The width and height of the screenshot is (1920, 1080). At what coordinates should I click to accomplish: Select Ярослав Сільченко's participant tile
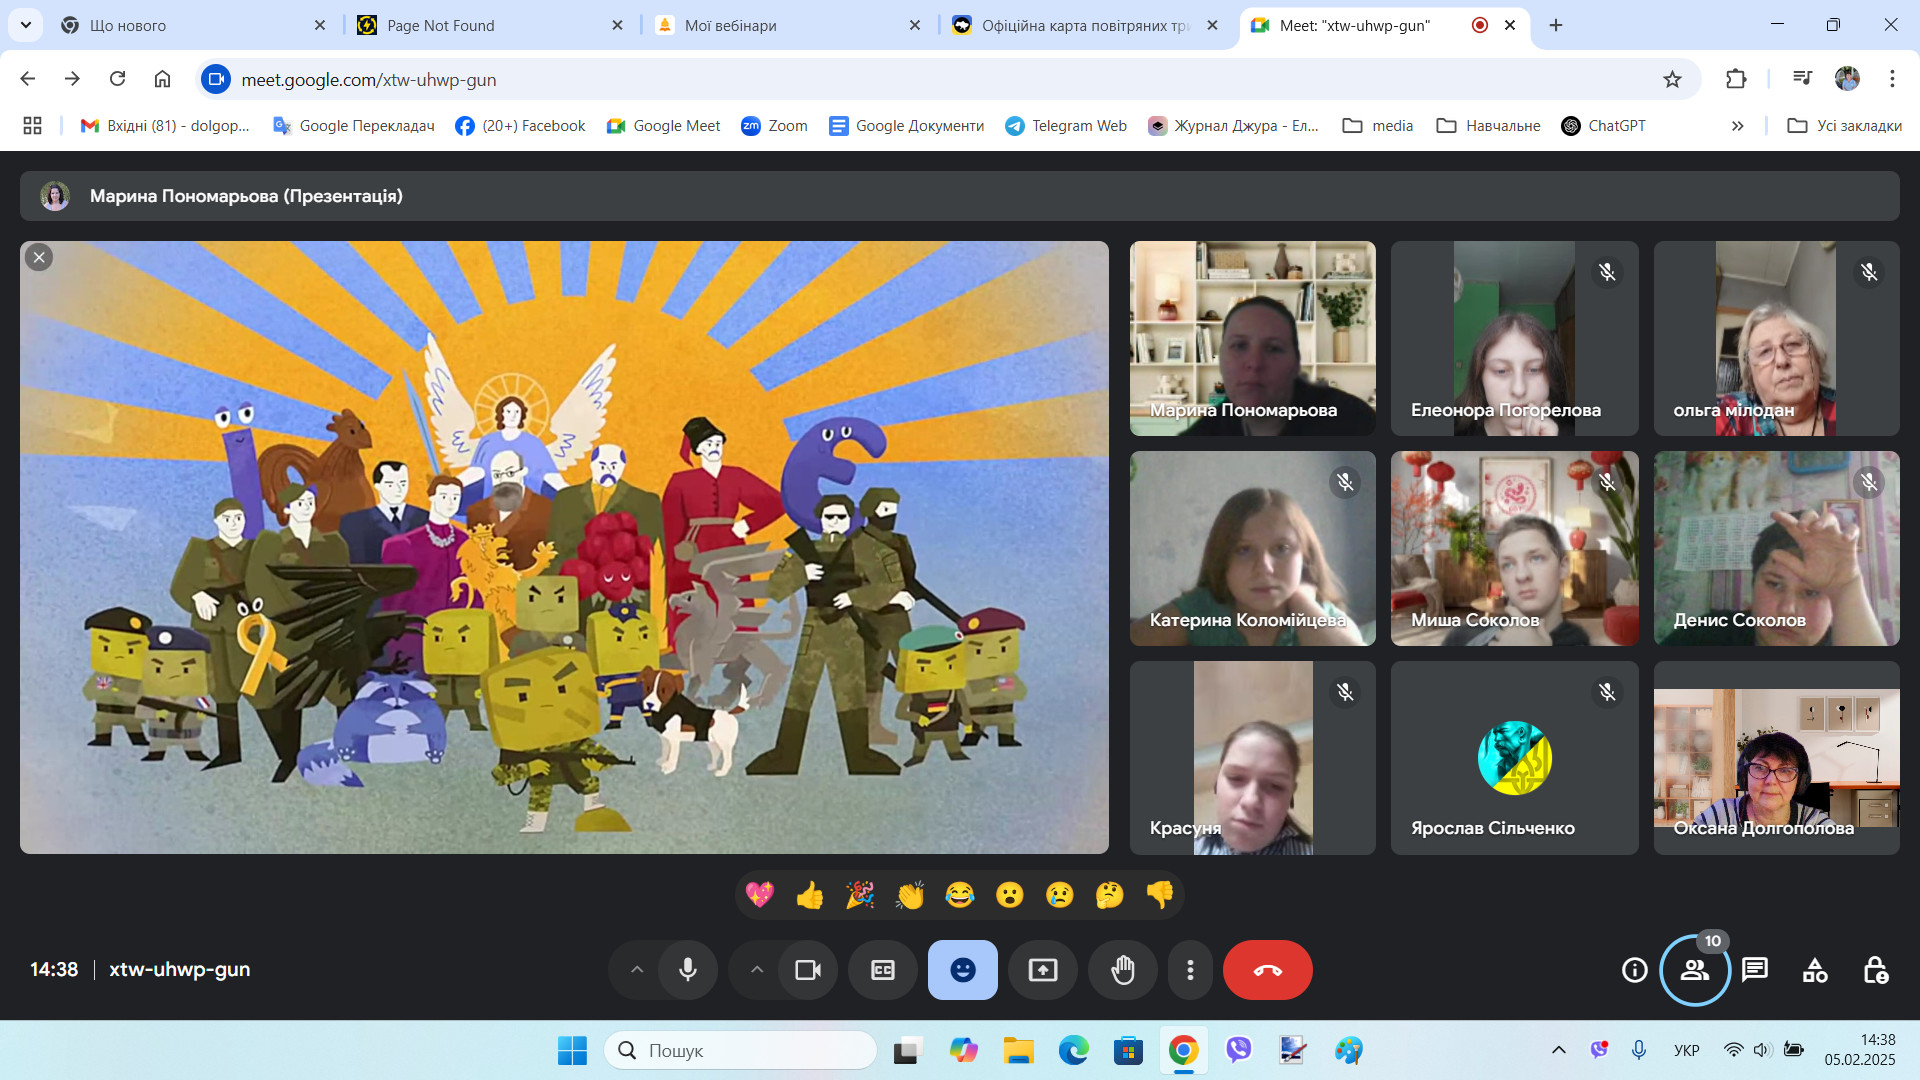[x=1515, y=758]
